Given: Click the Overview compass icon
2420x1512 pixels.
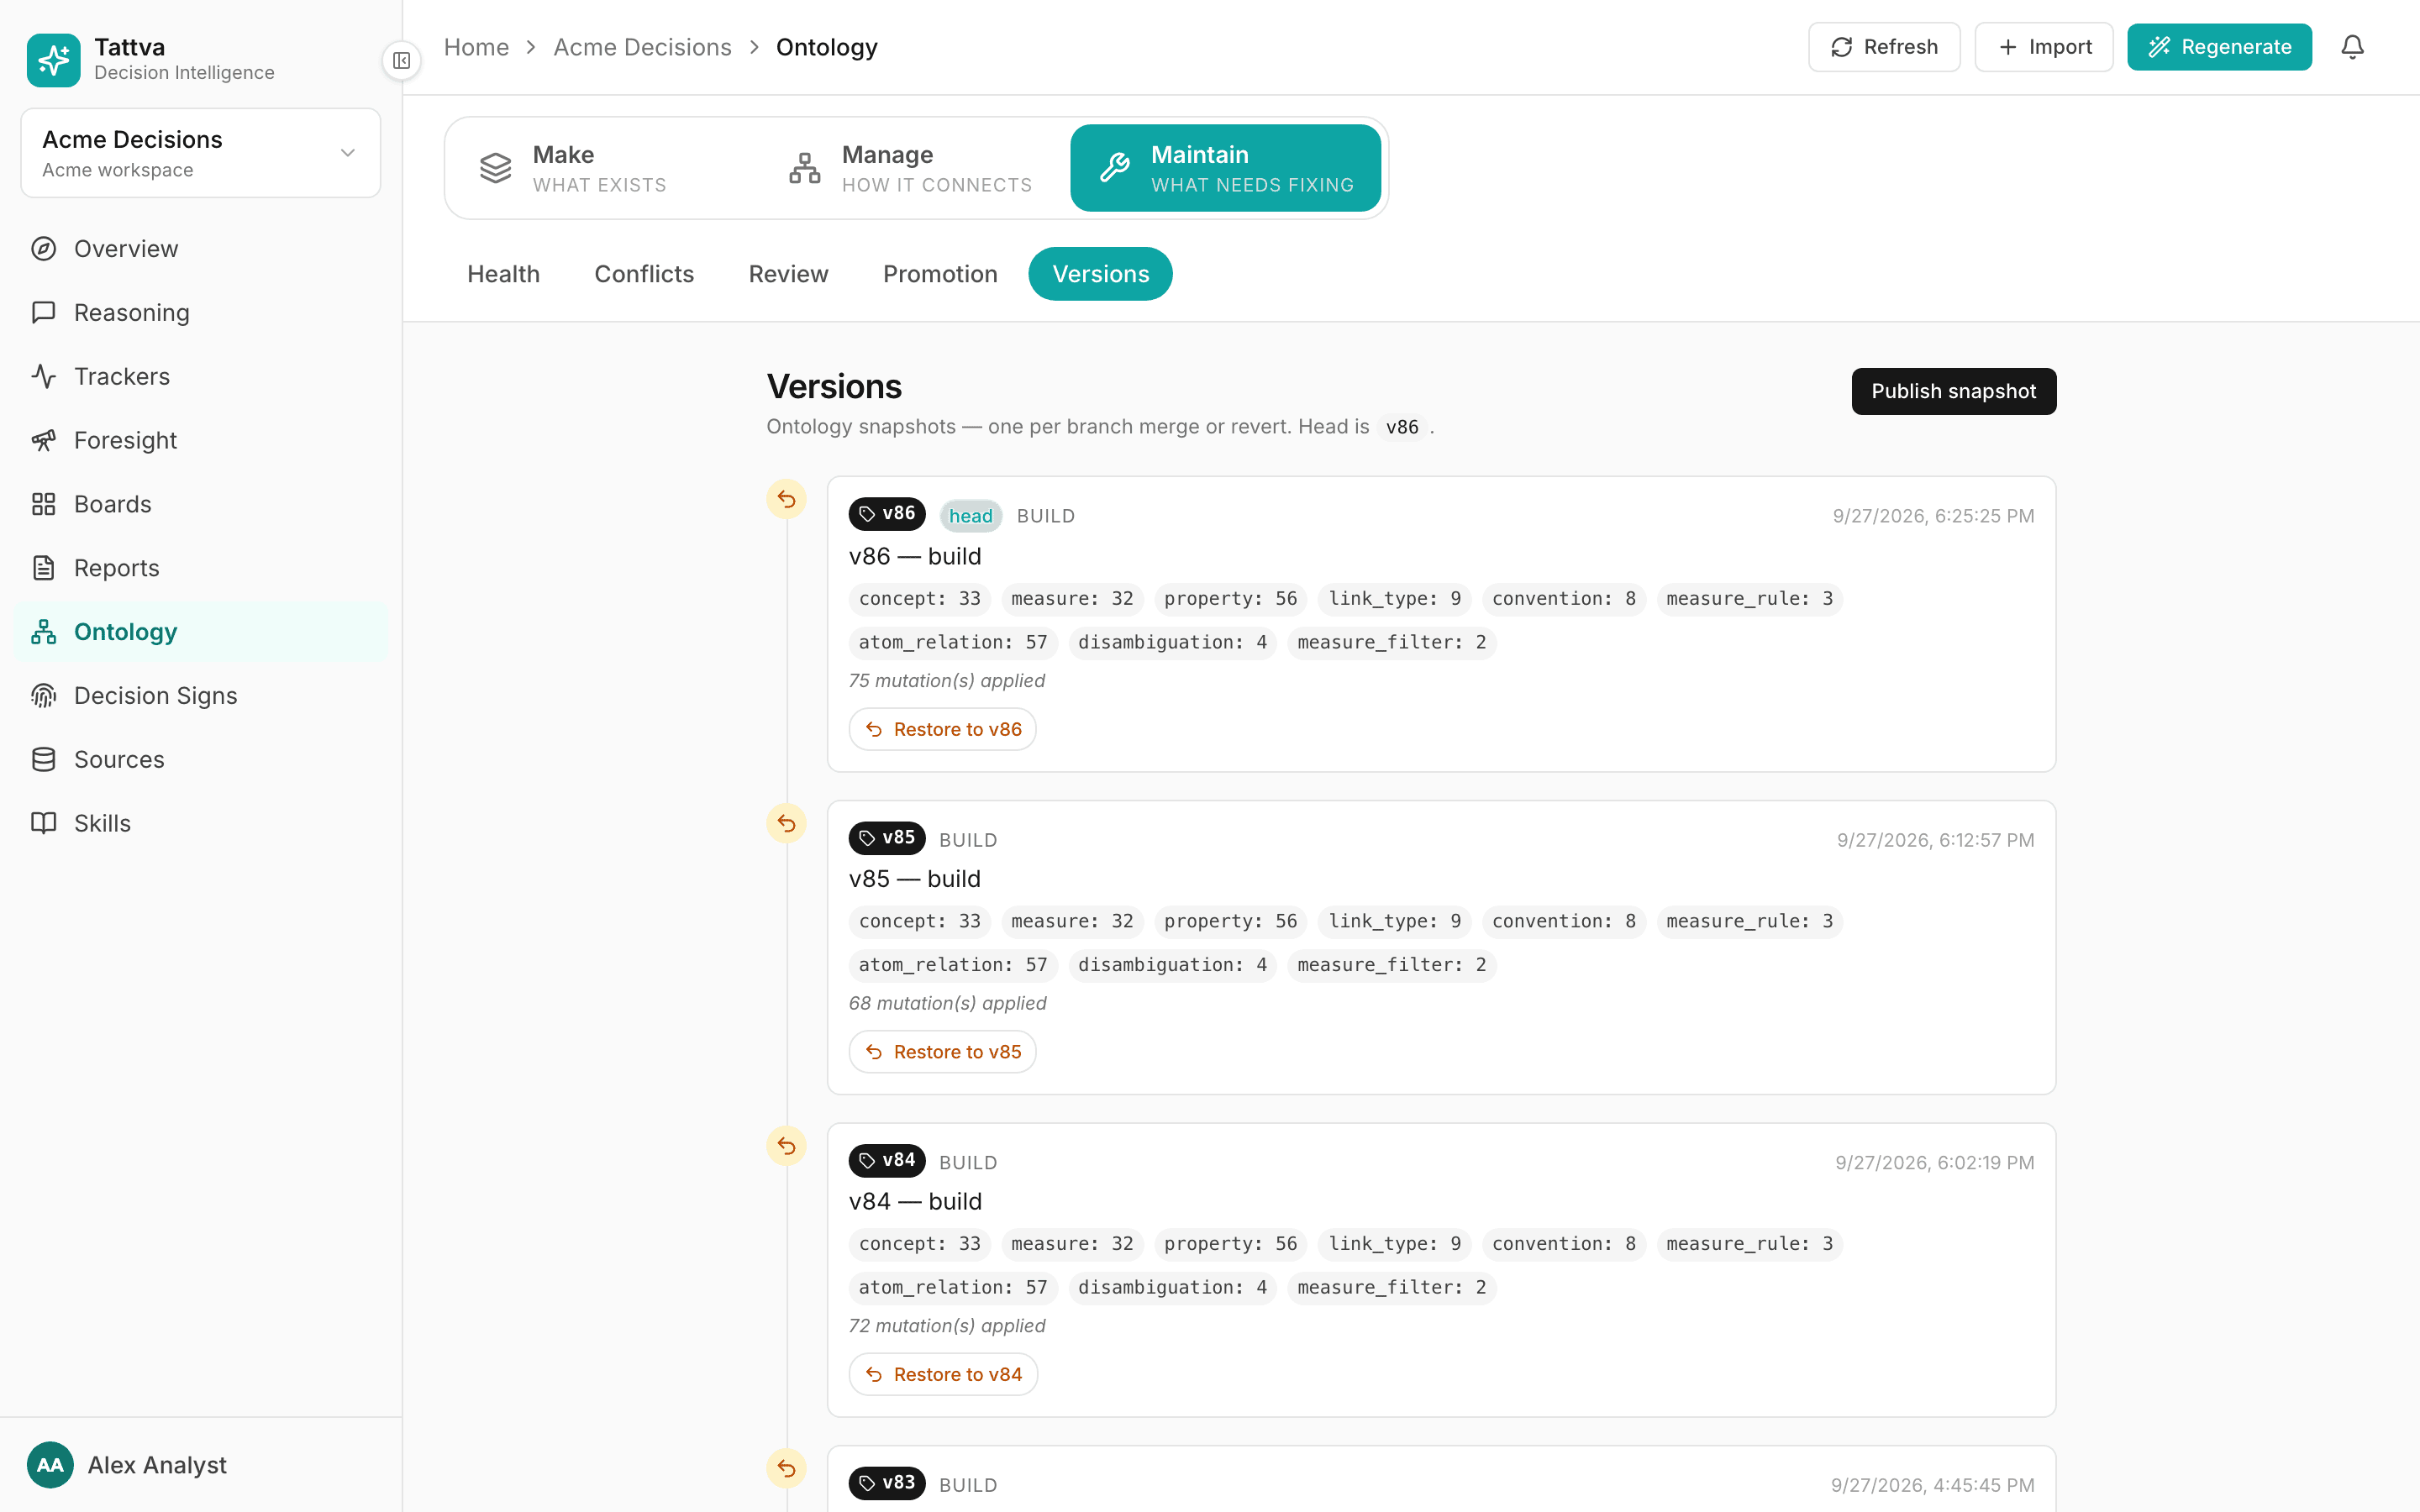Looking at the screenshot, I should tap(43, 249).
